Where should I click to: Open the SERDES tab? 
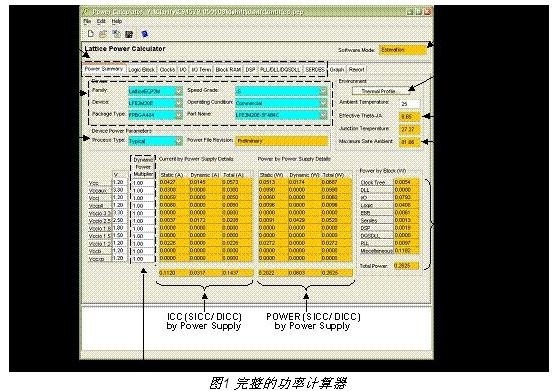tap(315, 69)
